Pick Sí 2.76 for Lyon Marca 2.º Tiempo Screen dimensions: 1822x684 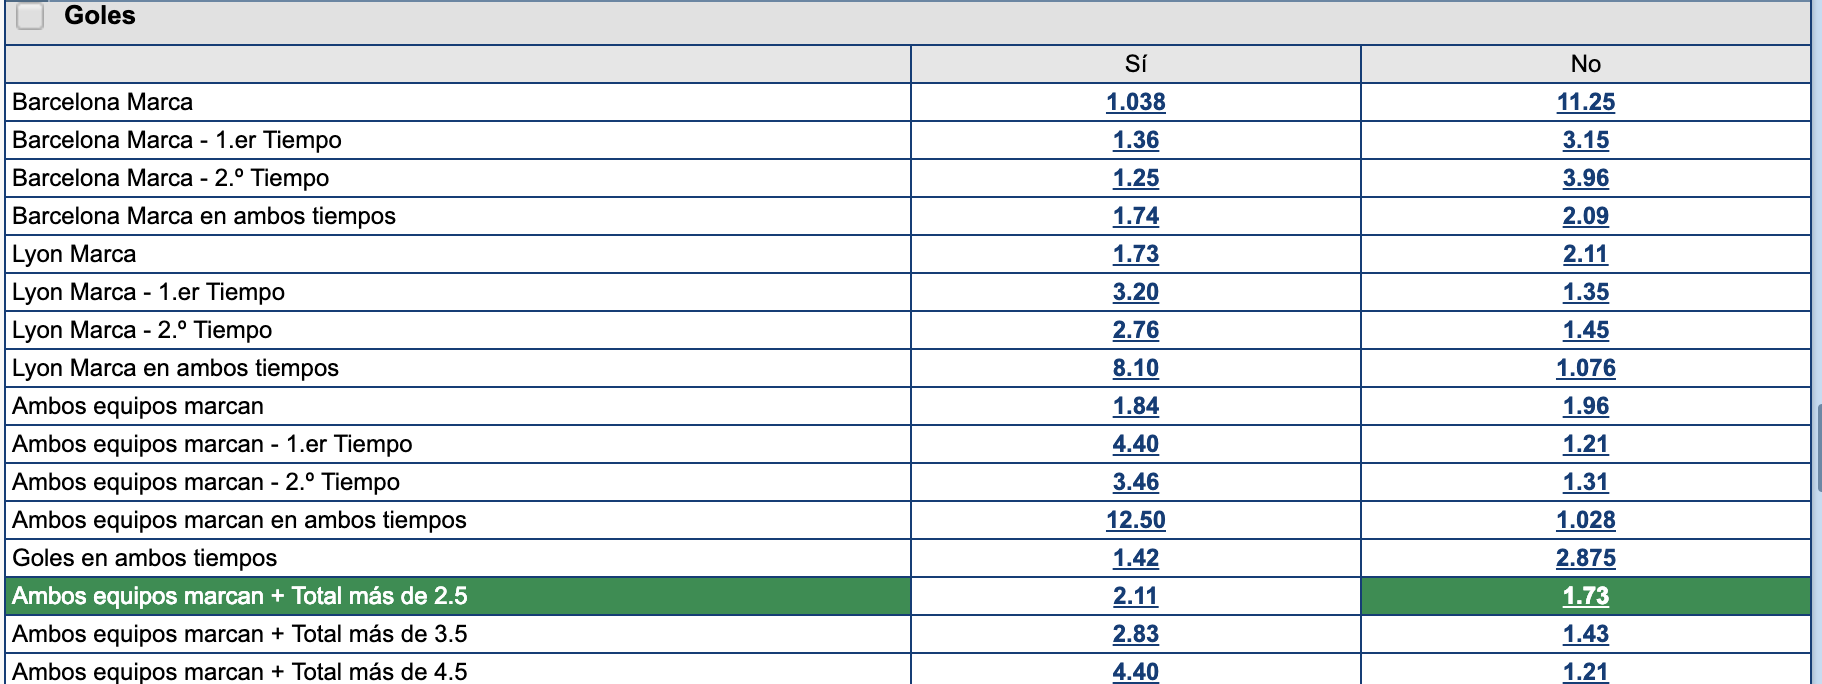pyautogui.click(x=1135, y=330)
